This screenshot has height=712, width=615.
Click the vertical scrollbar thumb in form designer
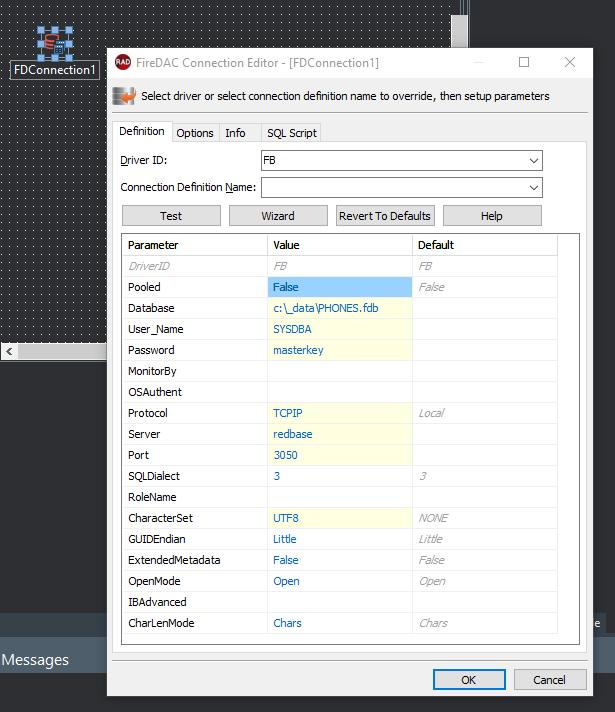click(459, 31)
